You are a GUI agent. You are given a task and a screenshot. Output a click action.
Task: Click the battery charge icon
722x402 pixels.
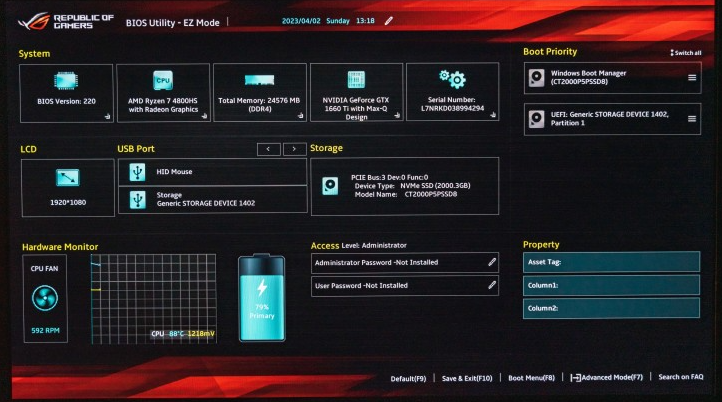click(262, 298)
